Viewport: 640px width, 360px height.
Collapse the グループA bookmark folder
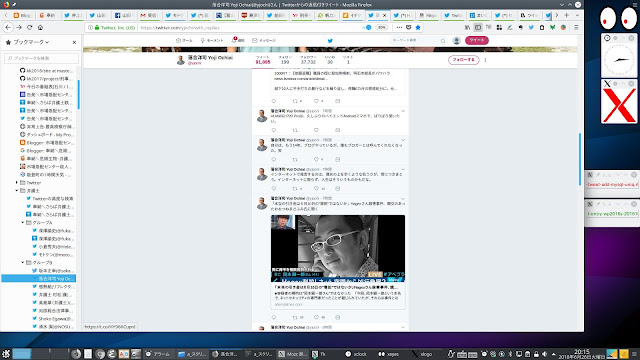click(x=22, y=222)
